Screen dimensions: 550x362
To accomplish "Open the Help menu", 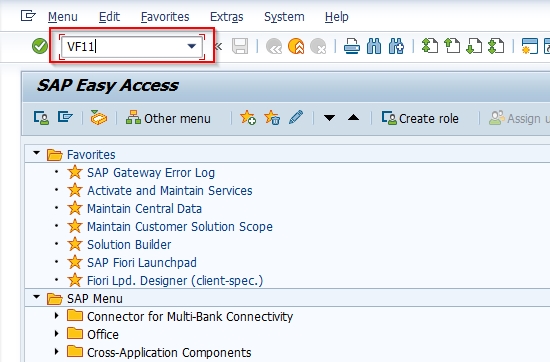I will 337,16.
